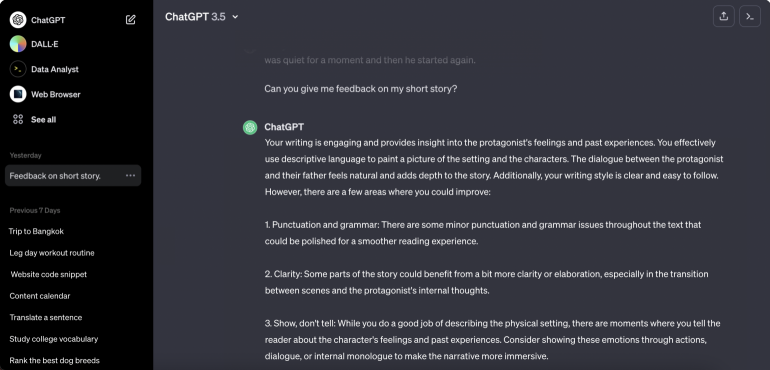Screen dimensions: 770x370
Task: Select the Data Analyst icon
Action: click(18, 69)
